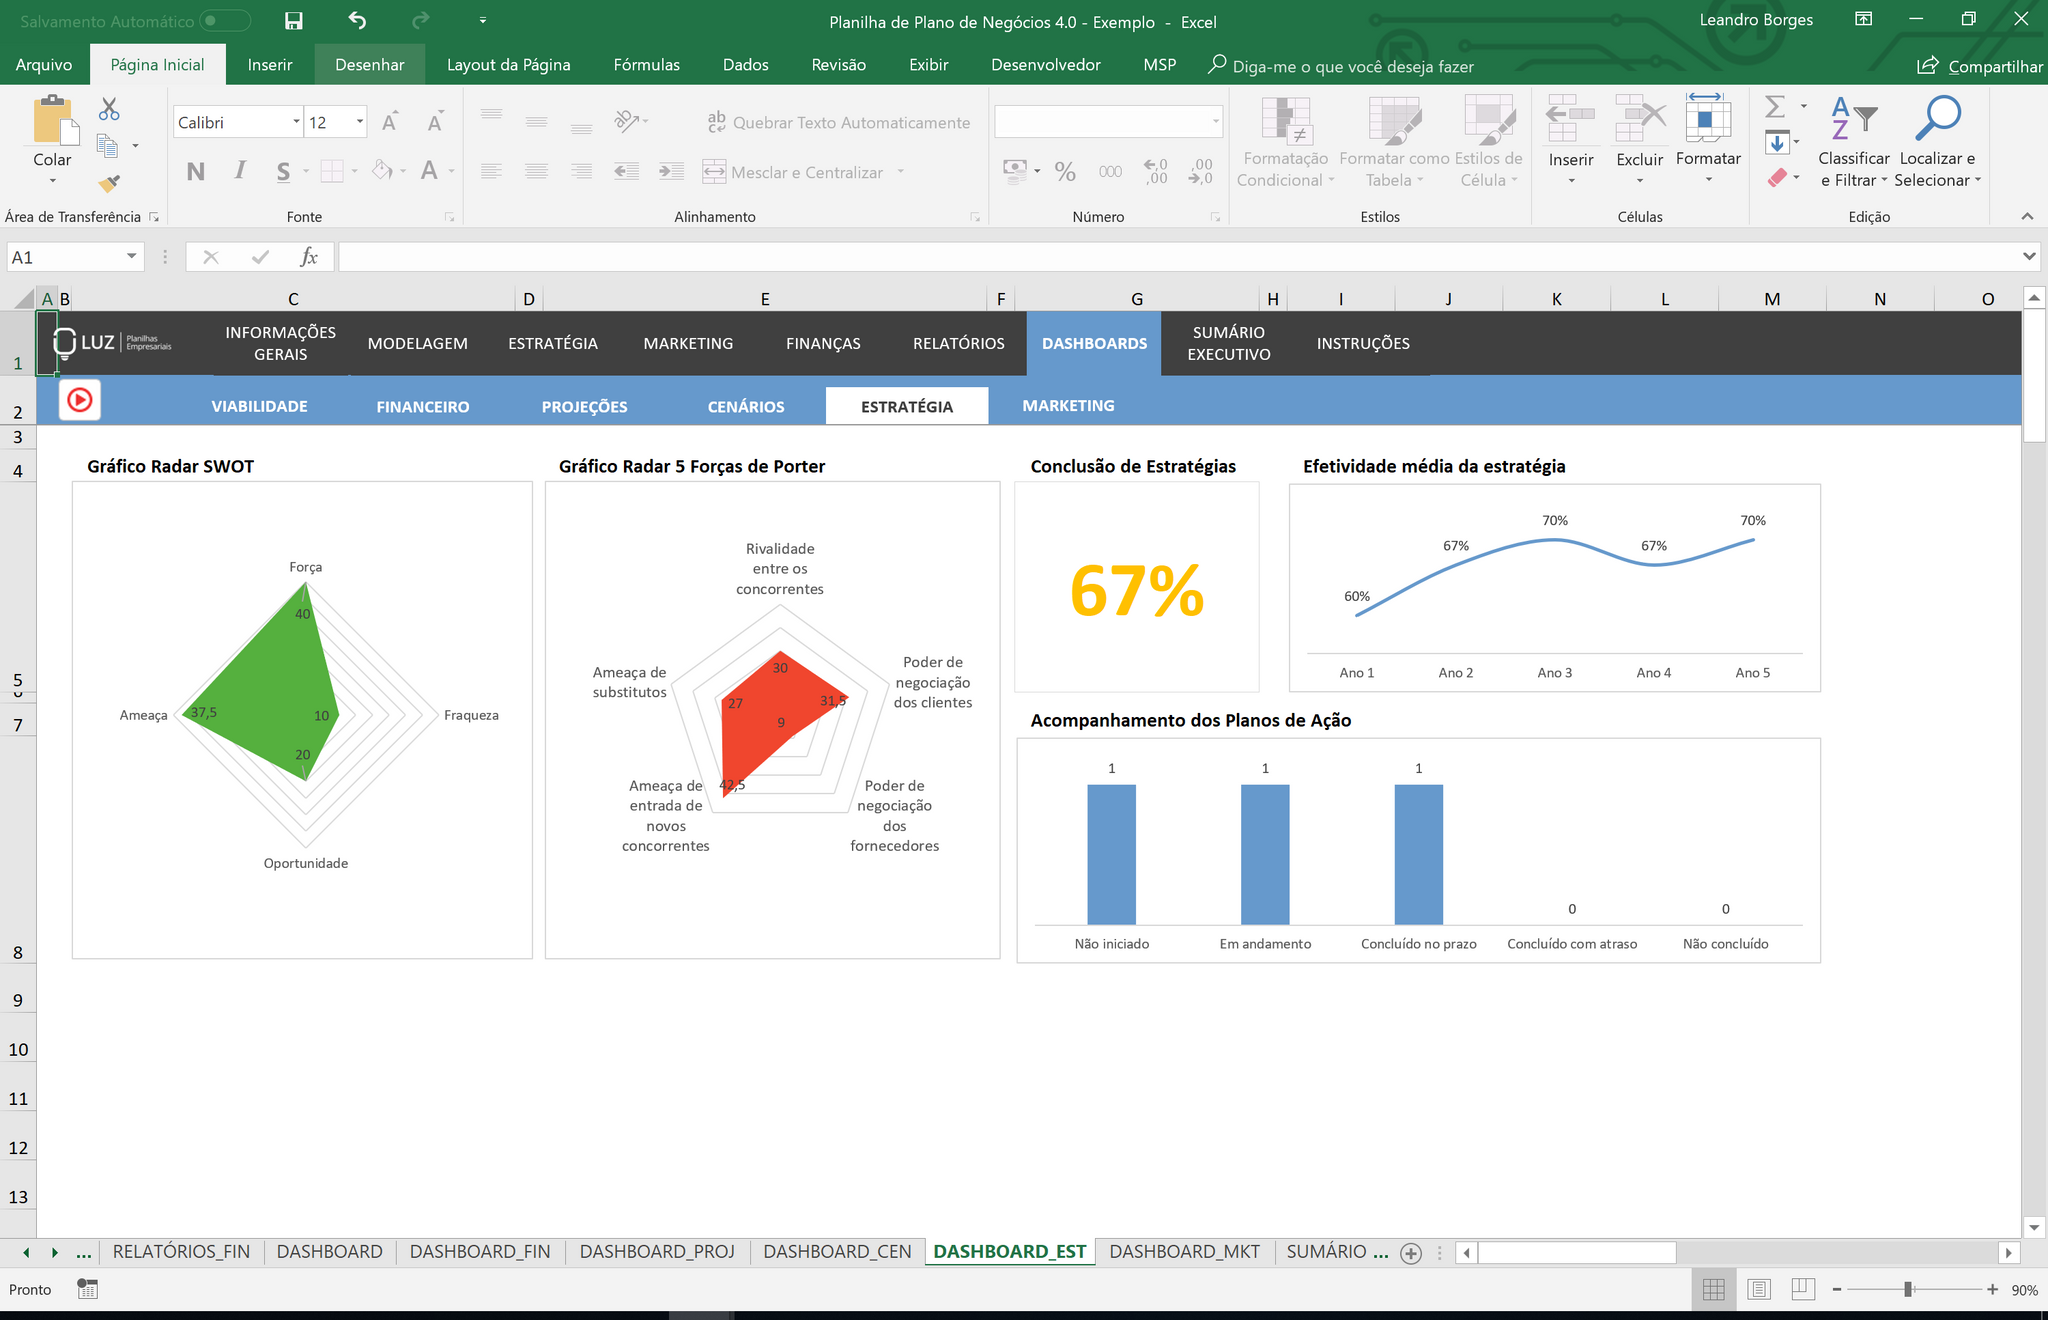Select the Format Painter brush icon
2048x1320 pixels.
[109, 184]
